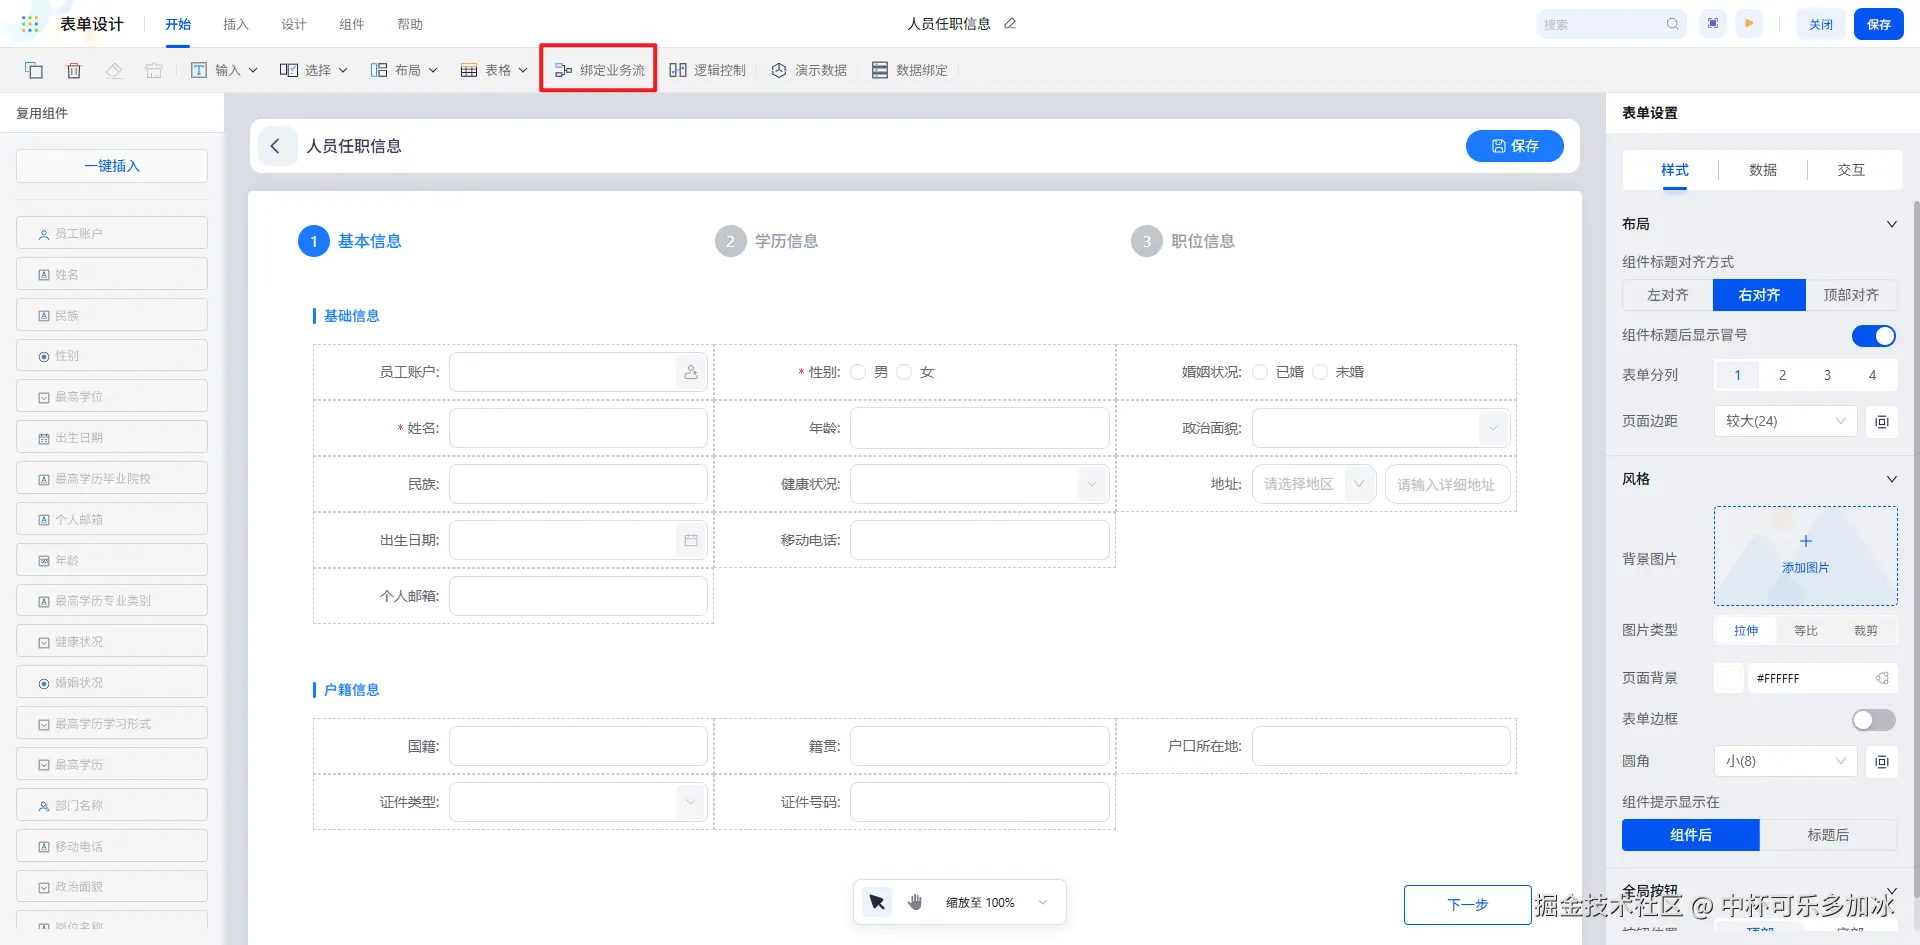1920x945 pixels.
Task: Open 绑定业务流 in the toolbar
Action: tap(599, 70)
